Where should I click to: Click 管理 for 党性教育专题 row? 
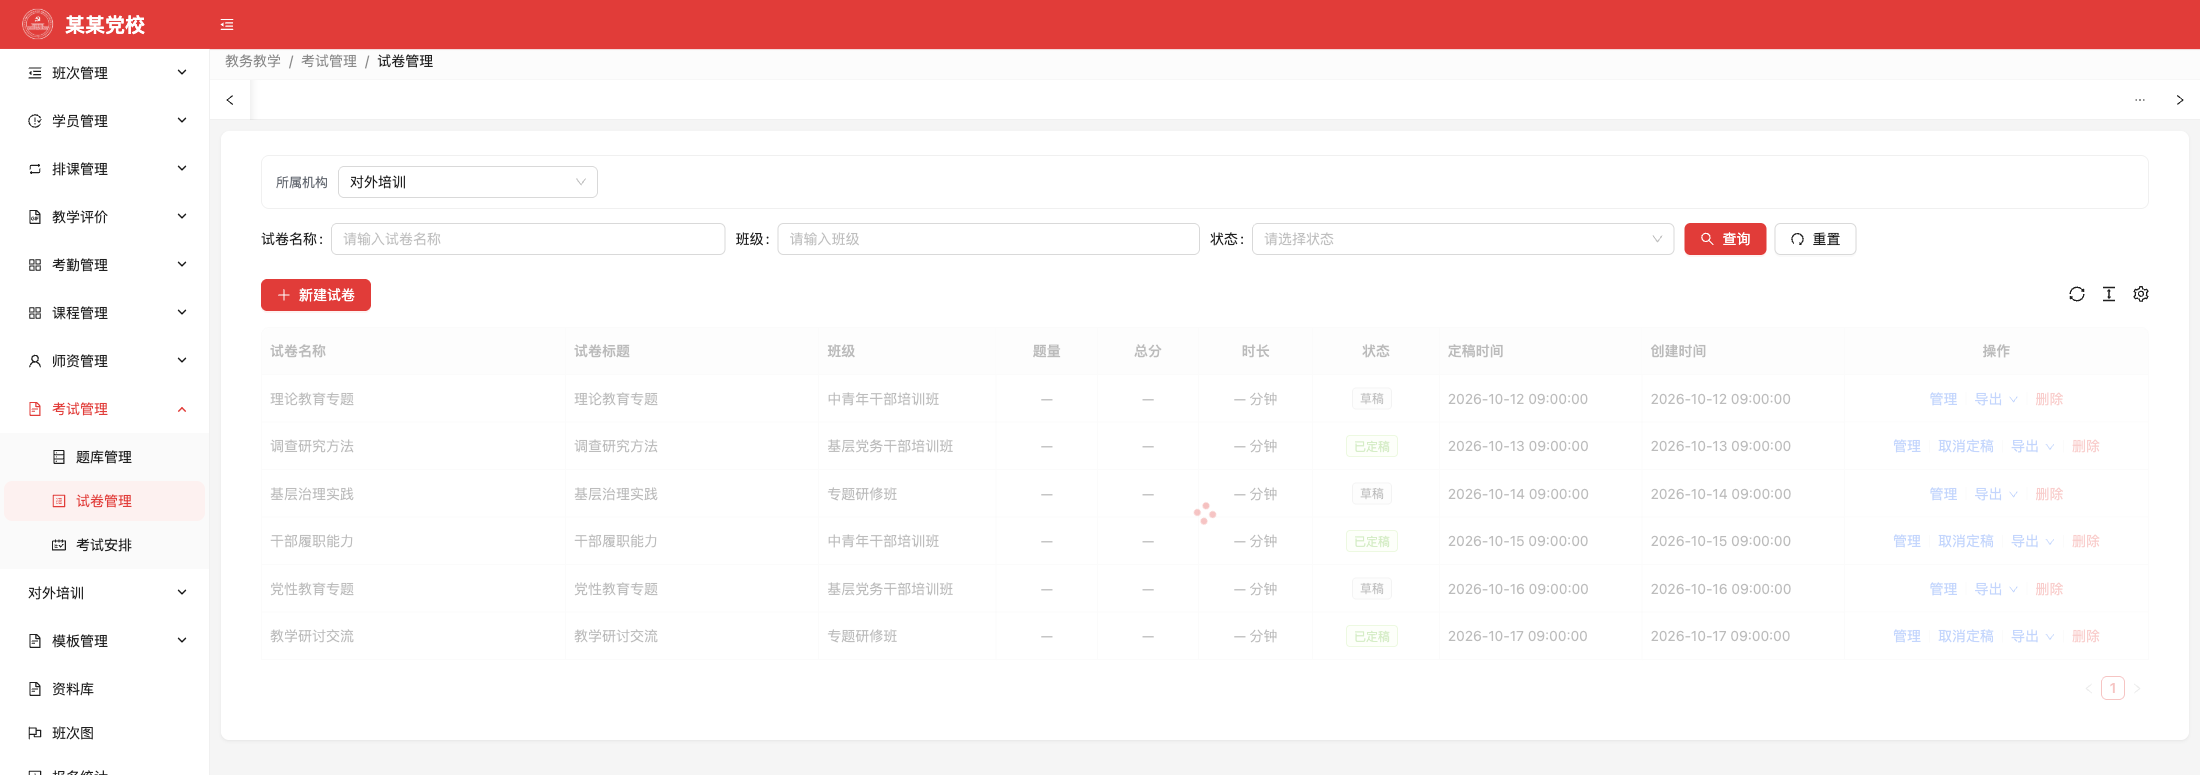(1943, 589)
